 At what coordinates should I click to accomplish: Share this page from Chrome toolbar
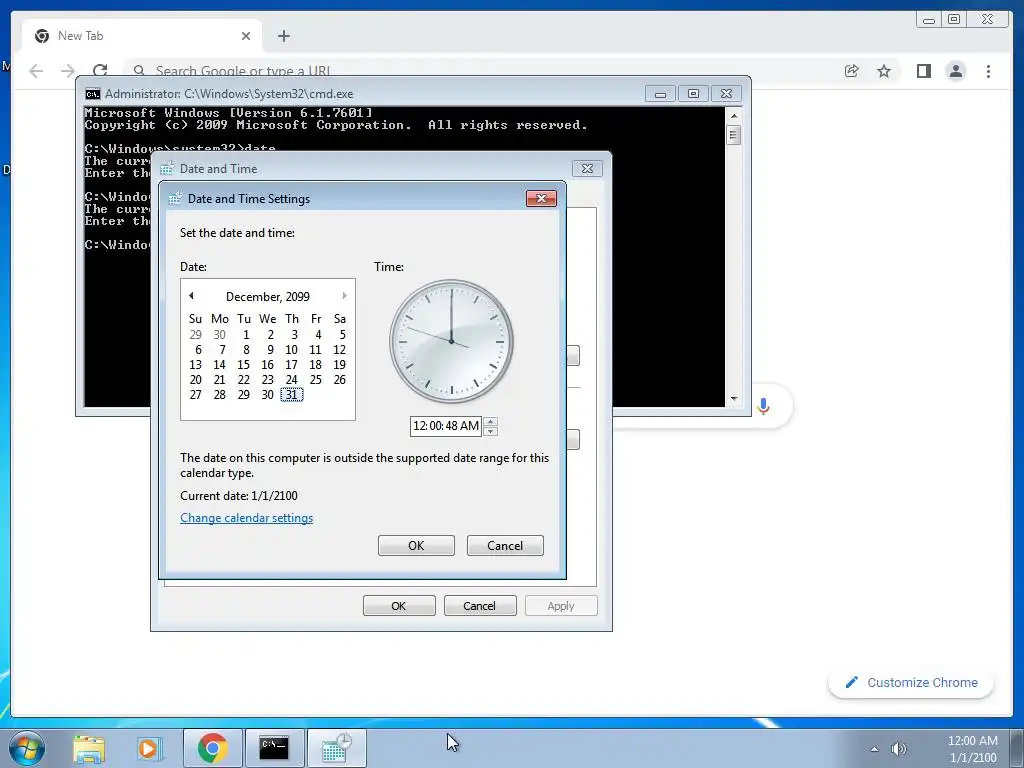pyautogui.click(x=852, y=71)
